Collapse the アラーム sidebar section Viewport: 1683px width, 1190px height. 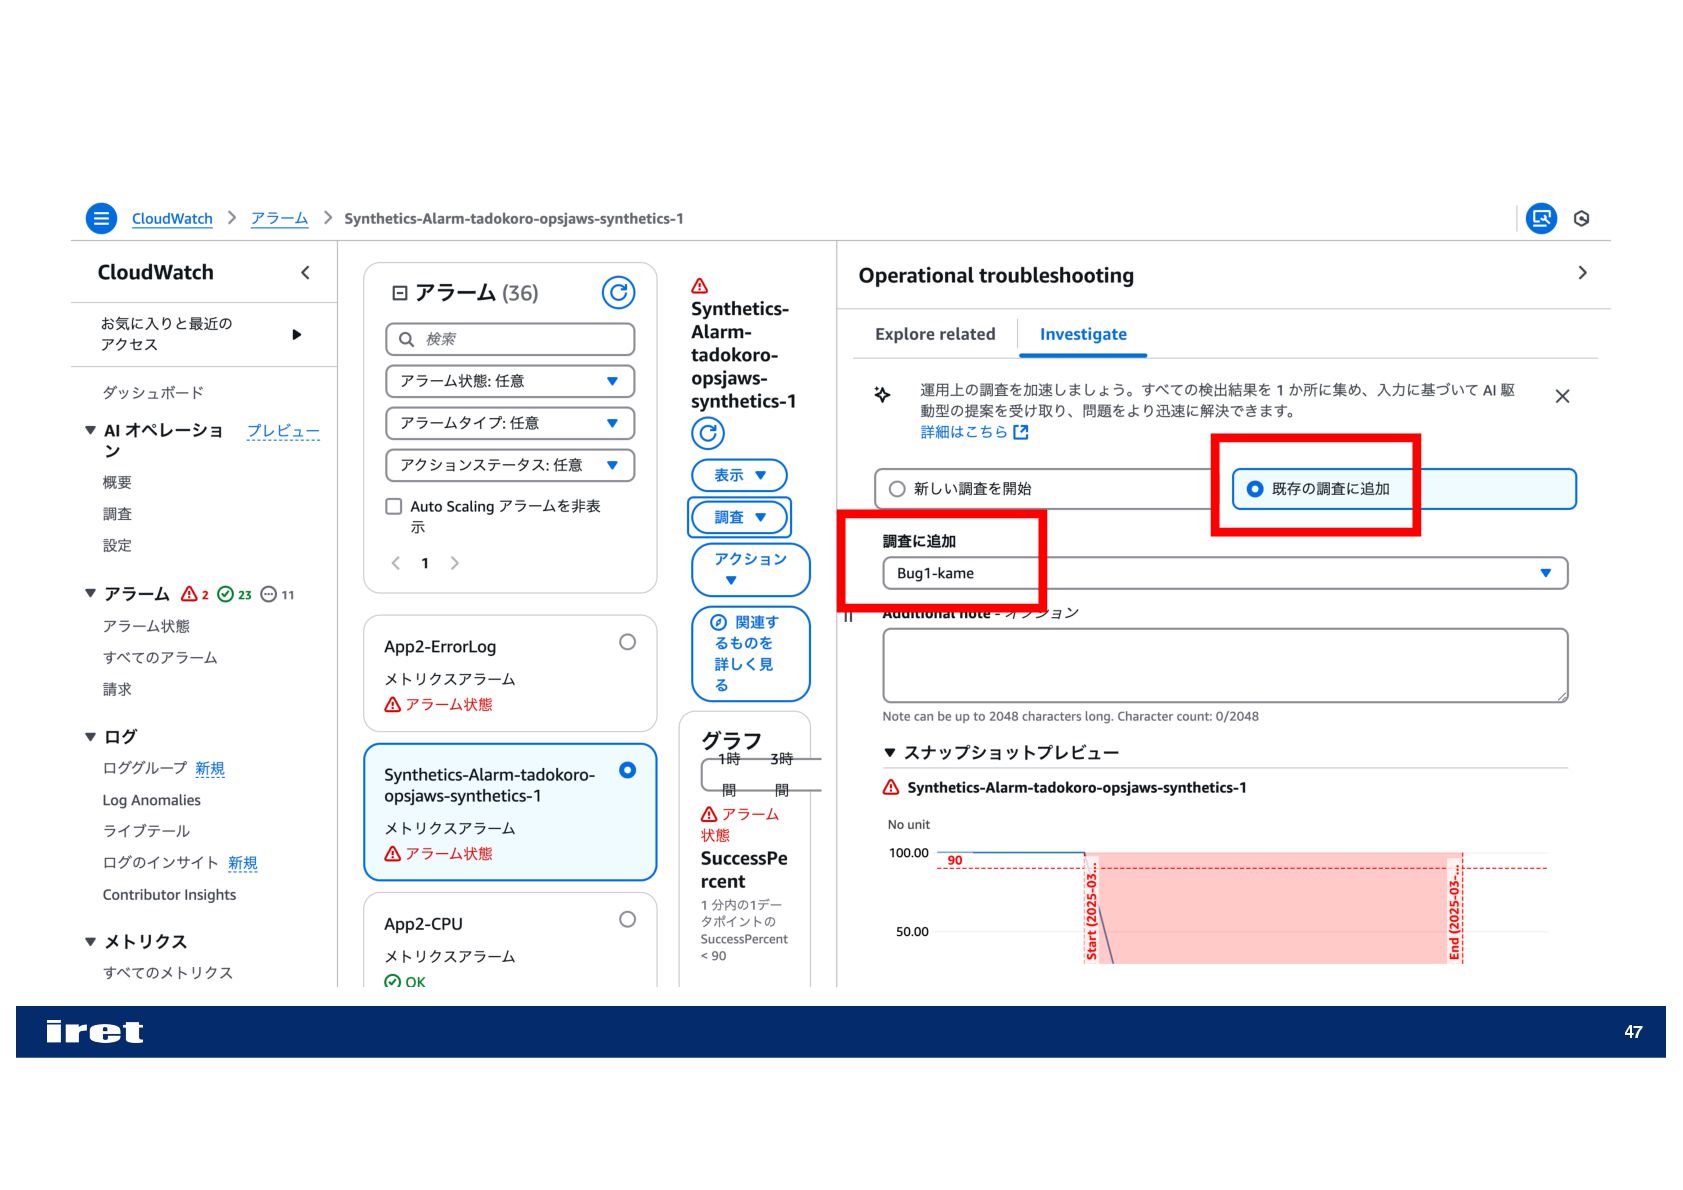pyautogui.click(x=91, y=594)
